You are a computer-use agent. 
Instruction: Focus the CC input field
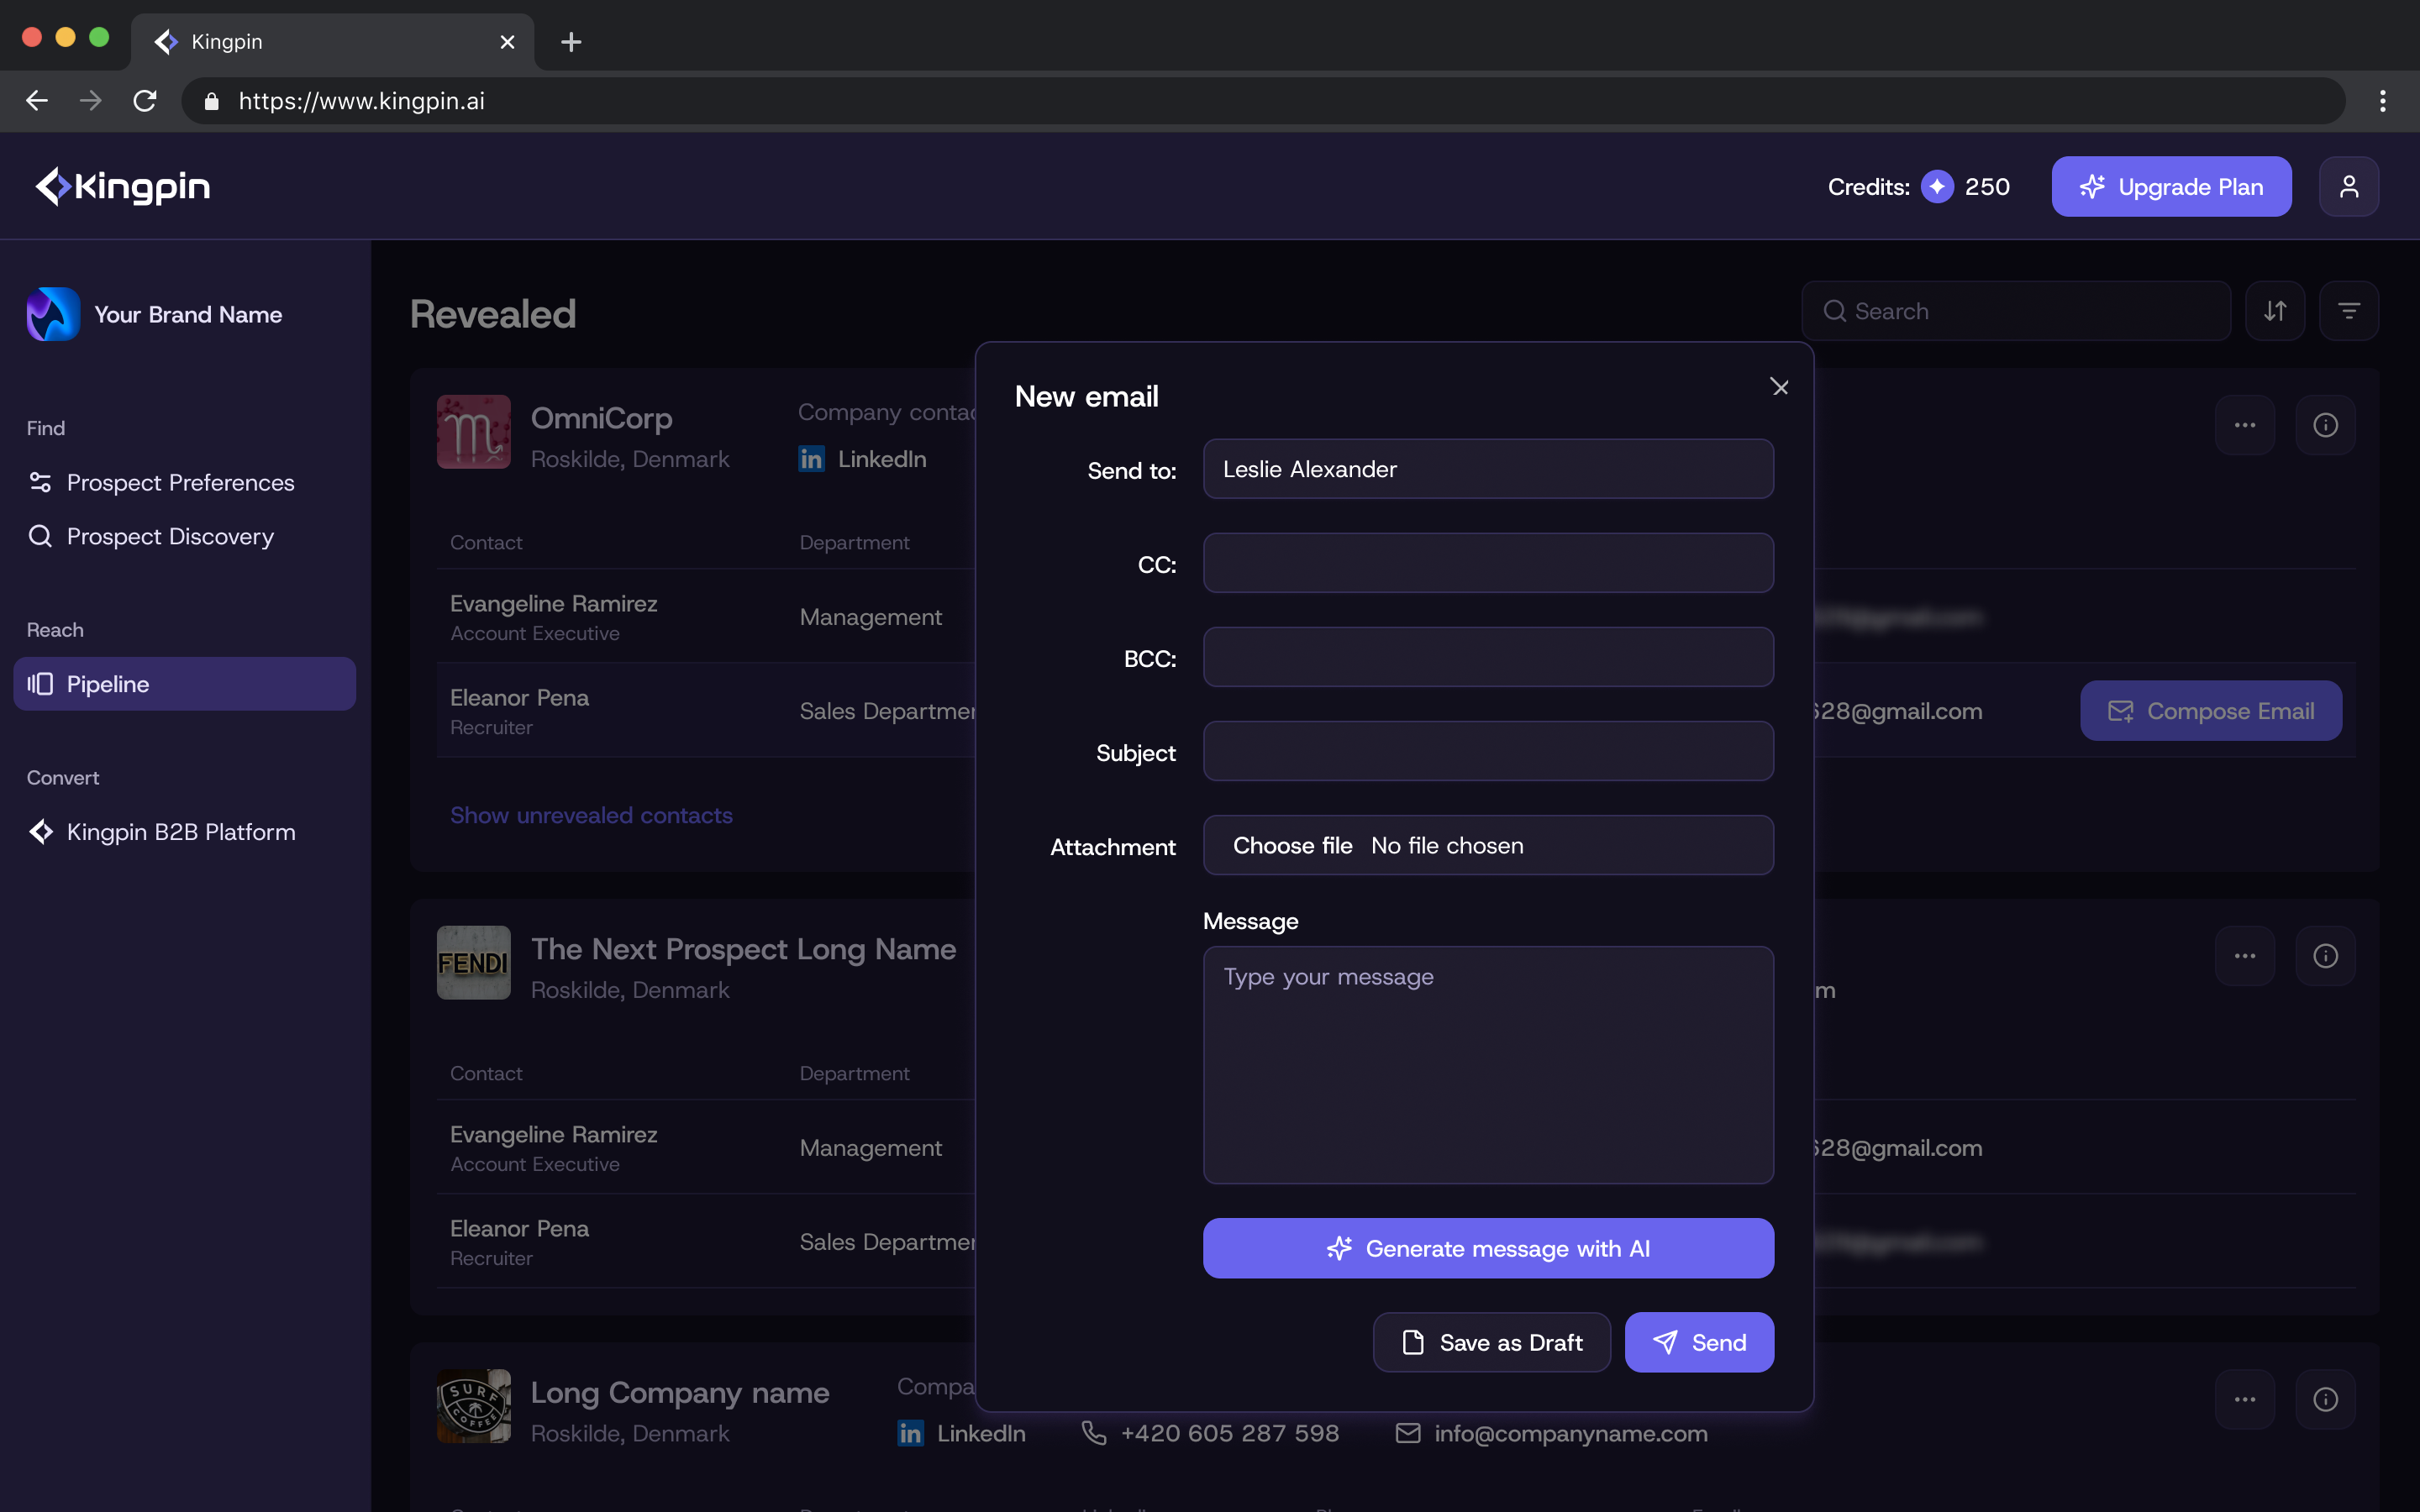coord(1488,563)
